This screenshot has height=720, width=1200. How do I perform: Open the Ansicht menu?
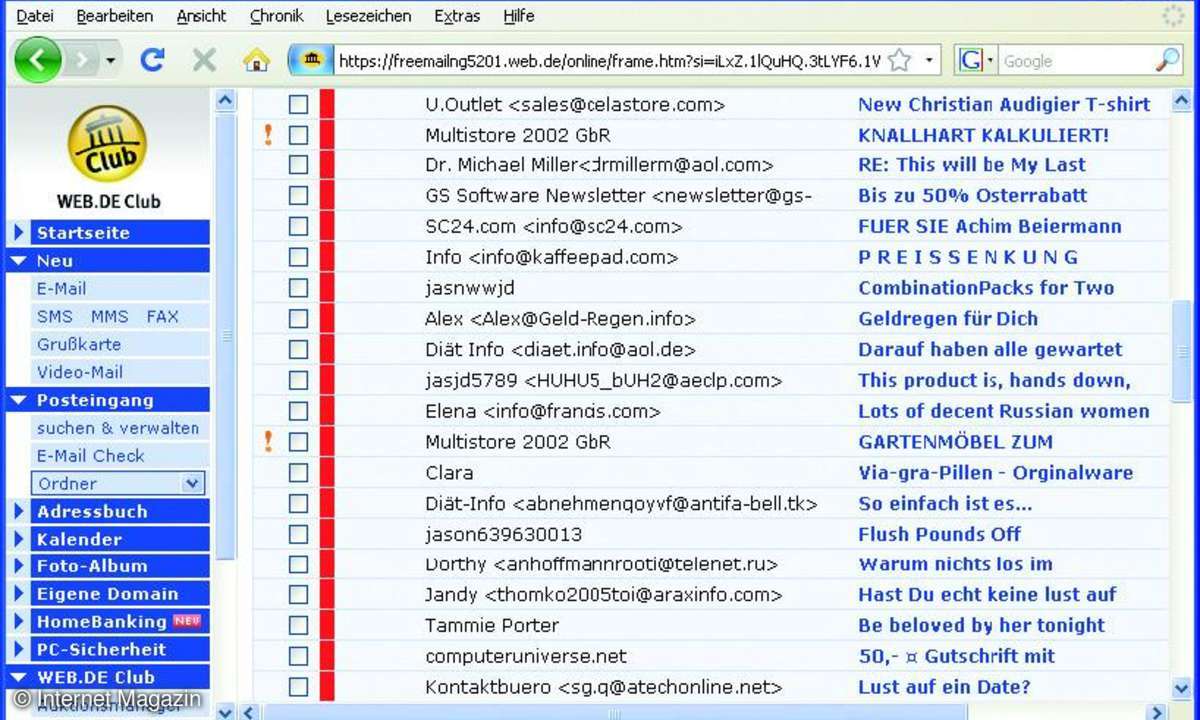[x=201, y=16]
